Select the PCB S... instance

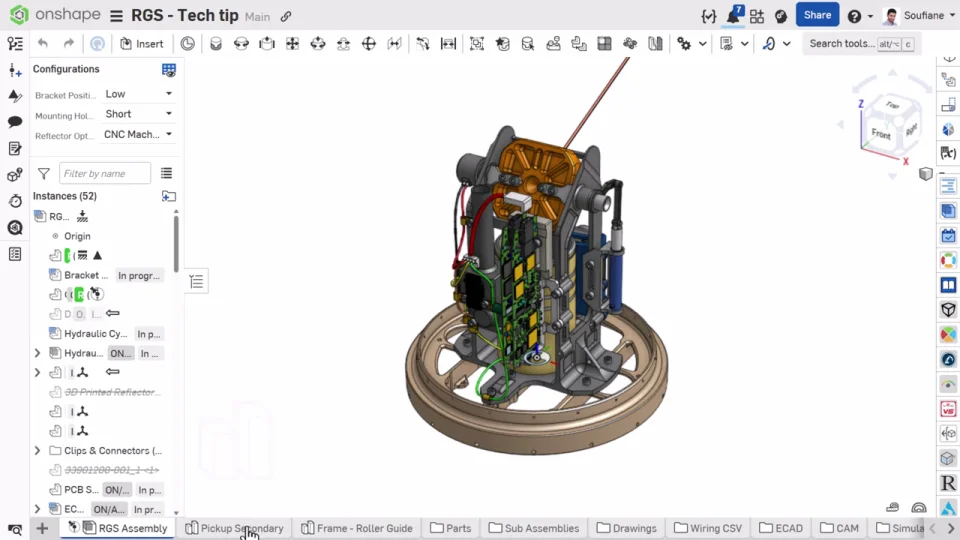click(x=81, y=490)
